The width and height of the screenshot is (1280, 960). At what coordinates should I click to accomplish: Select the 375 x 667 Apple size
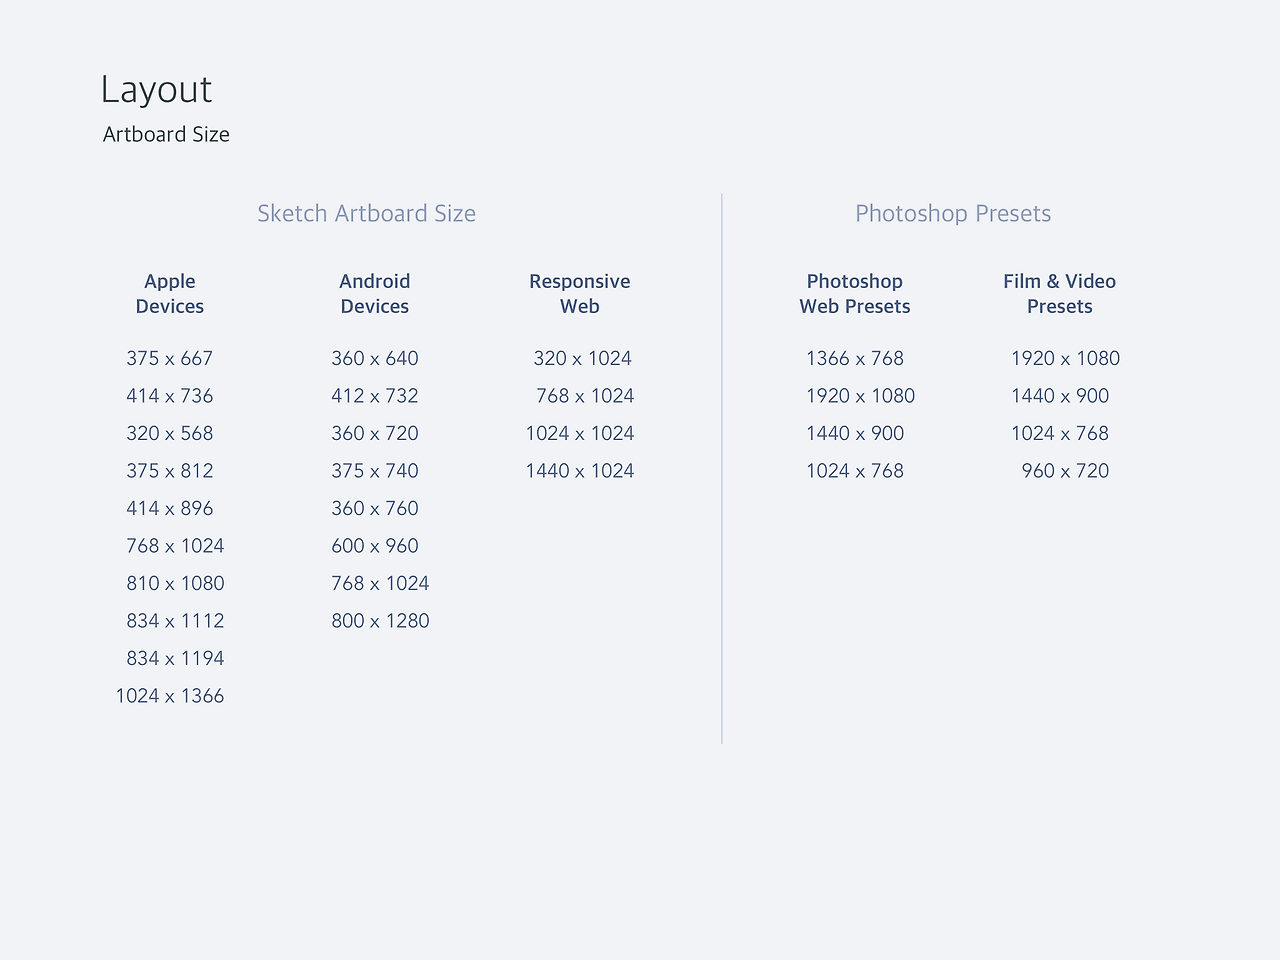[170, 358]
